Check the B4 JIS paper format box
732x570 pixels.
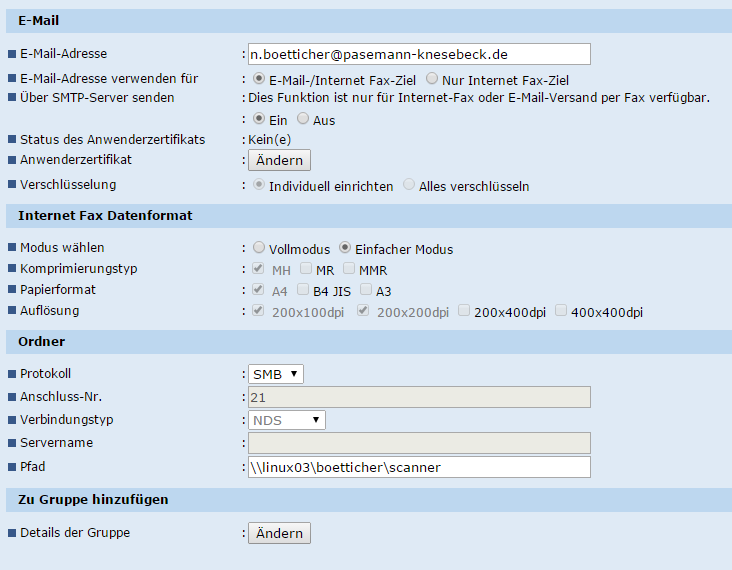point(303,290)
